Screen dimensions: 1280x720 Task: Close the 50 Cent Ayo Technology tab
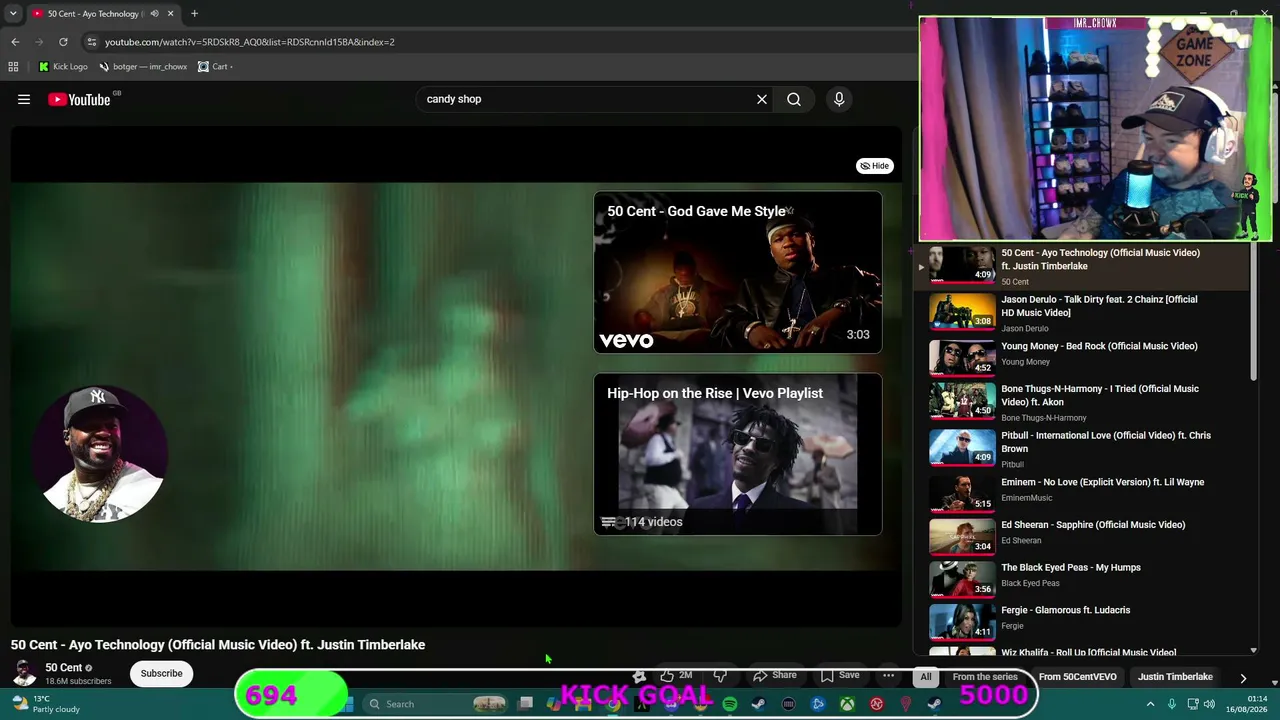point(170,14)
